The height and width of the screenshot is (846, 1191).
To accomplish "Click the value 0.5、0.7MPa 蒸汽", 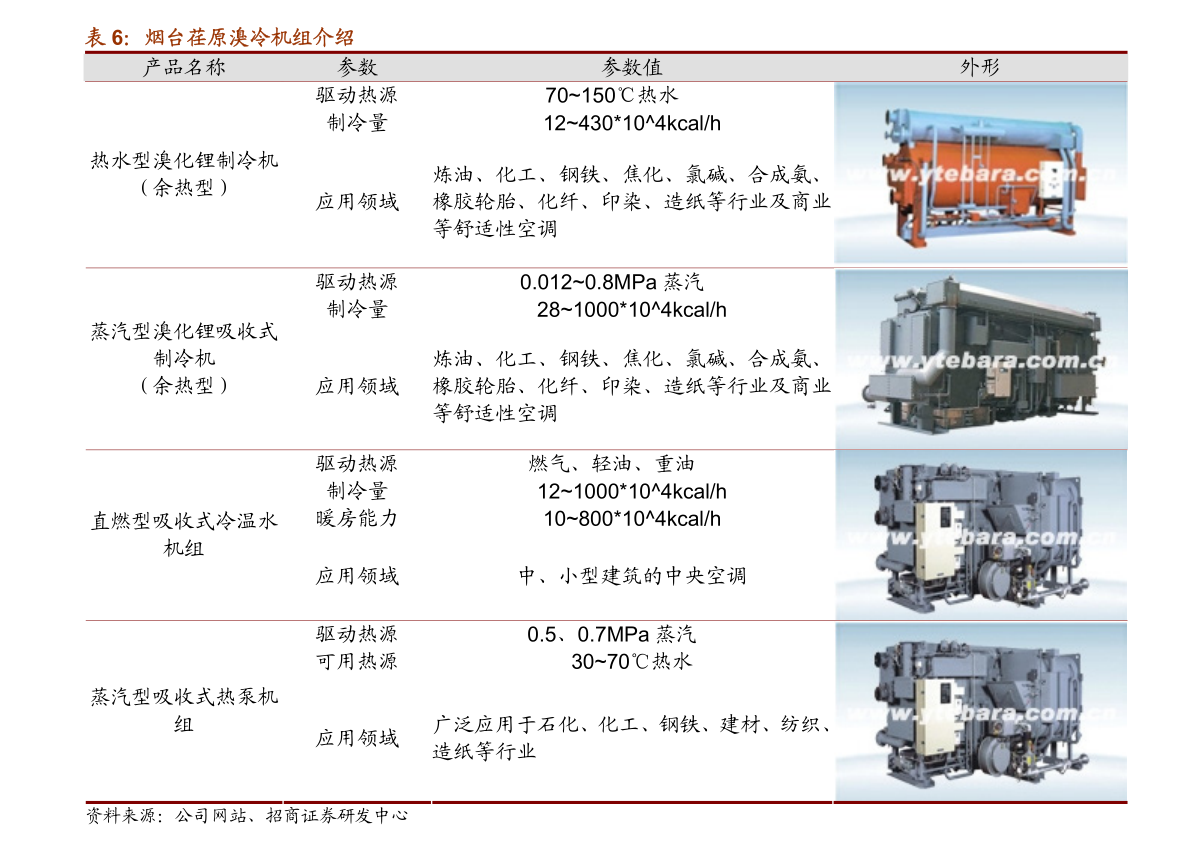I will coord(611,634).
